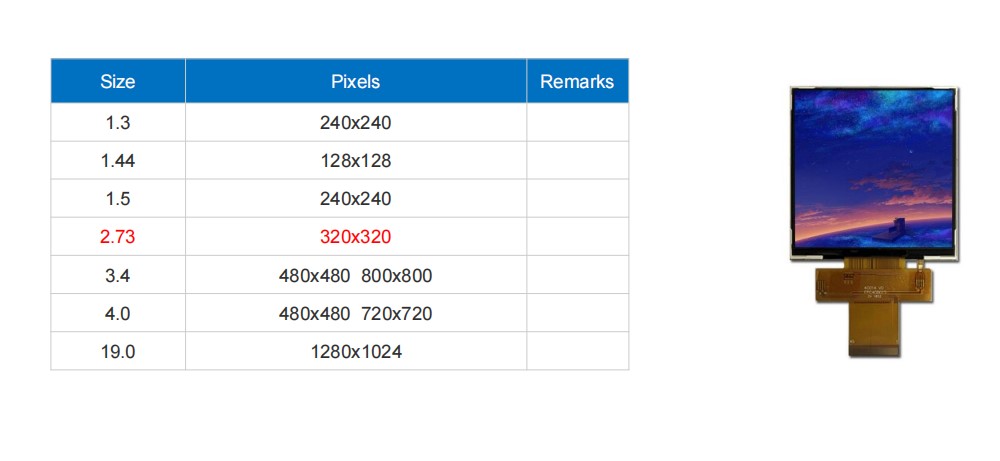Click the empty Remarks cell for 2.73
This screenshot has width=1000, height=461.
coord(577,237)
